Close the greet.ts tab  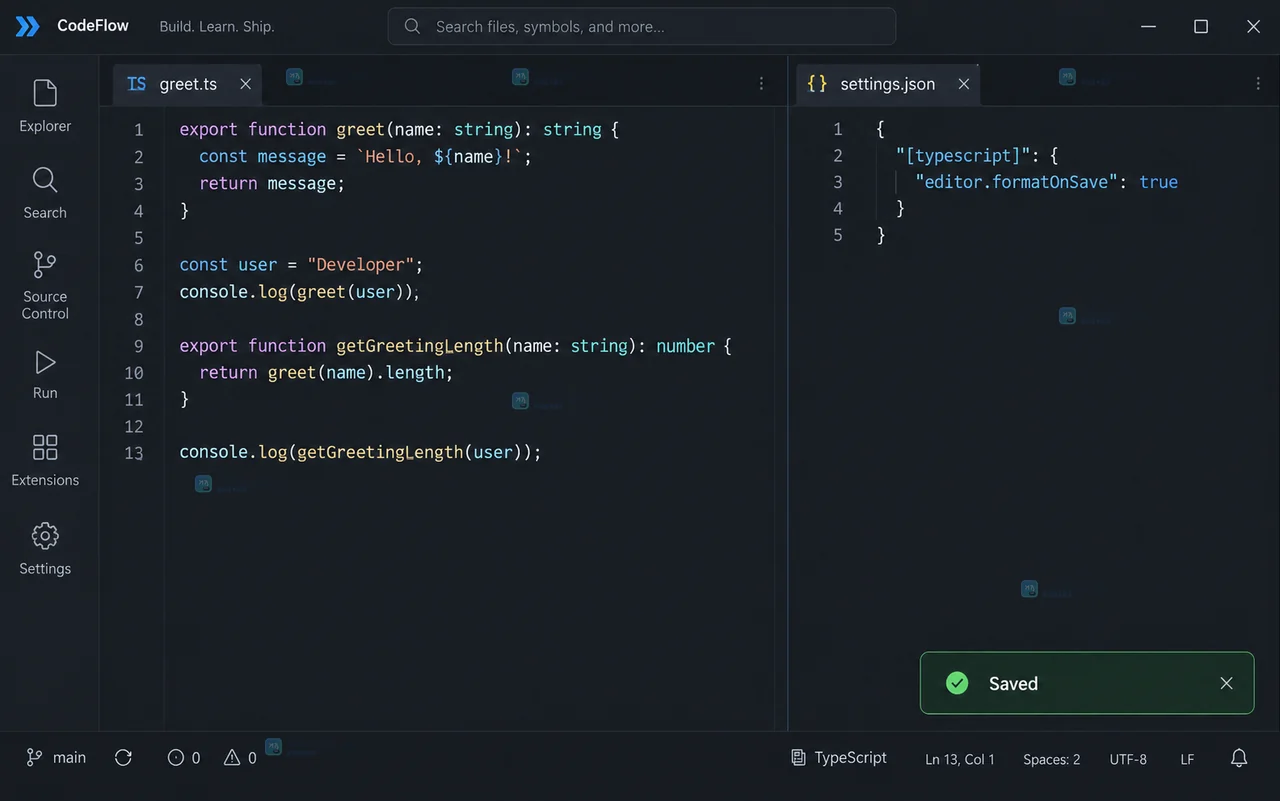tap(245, 84)
